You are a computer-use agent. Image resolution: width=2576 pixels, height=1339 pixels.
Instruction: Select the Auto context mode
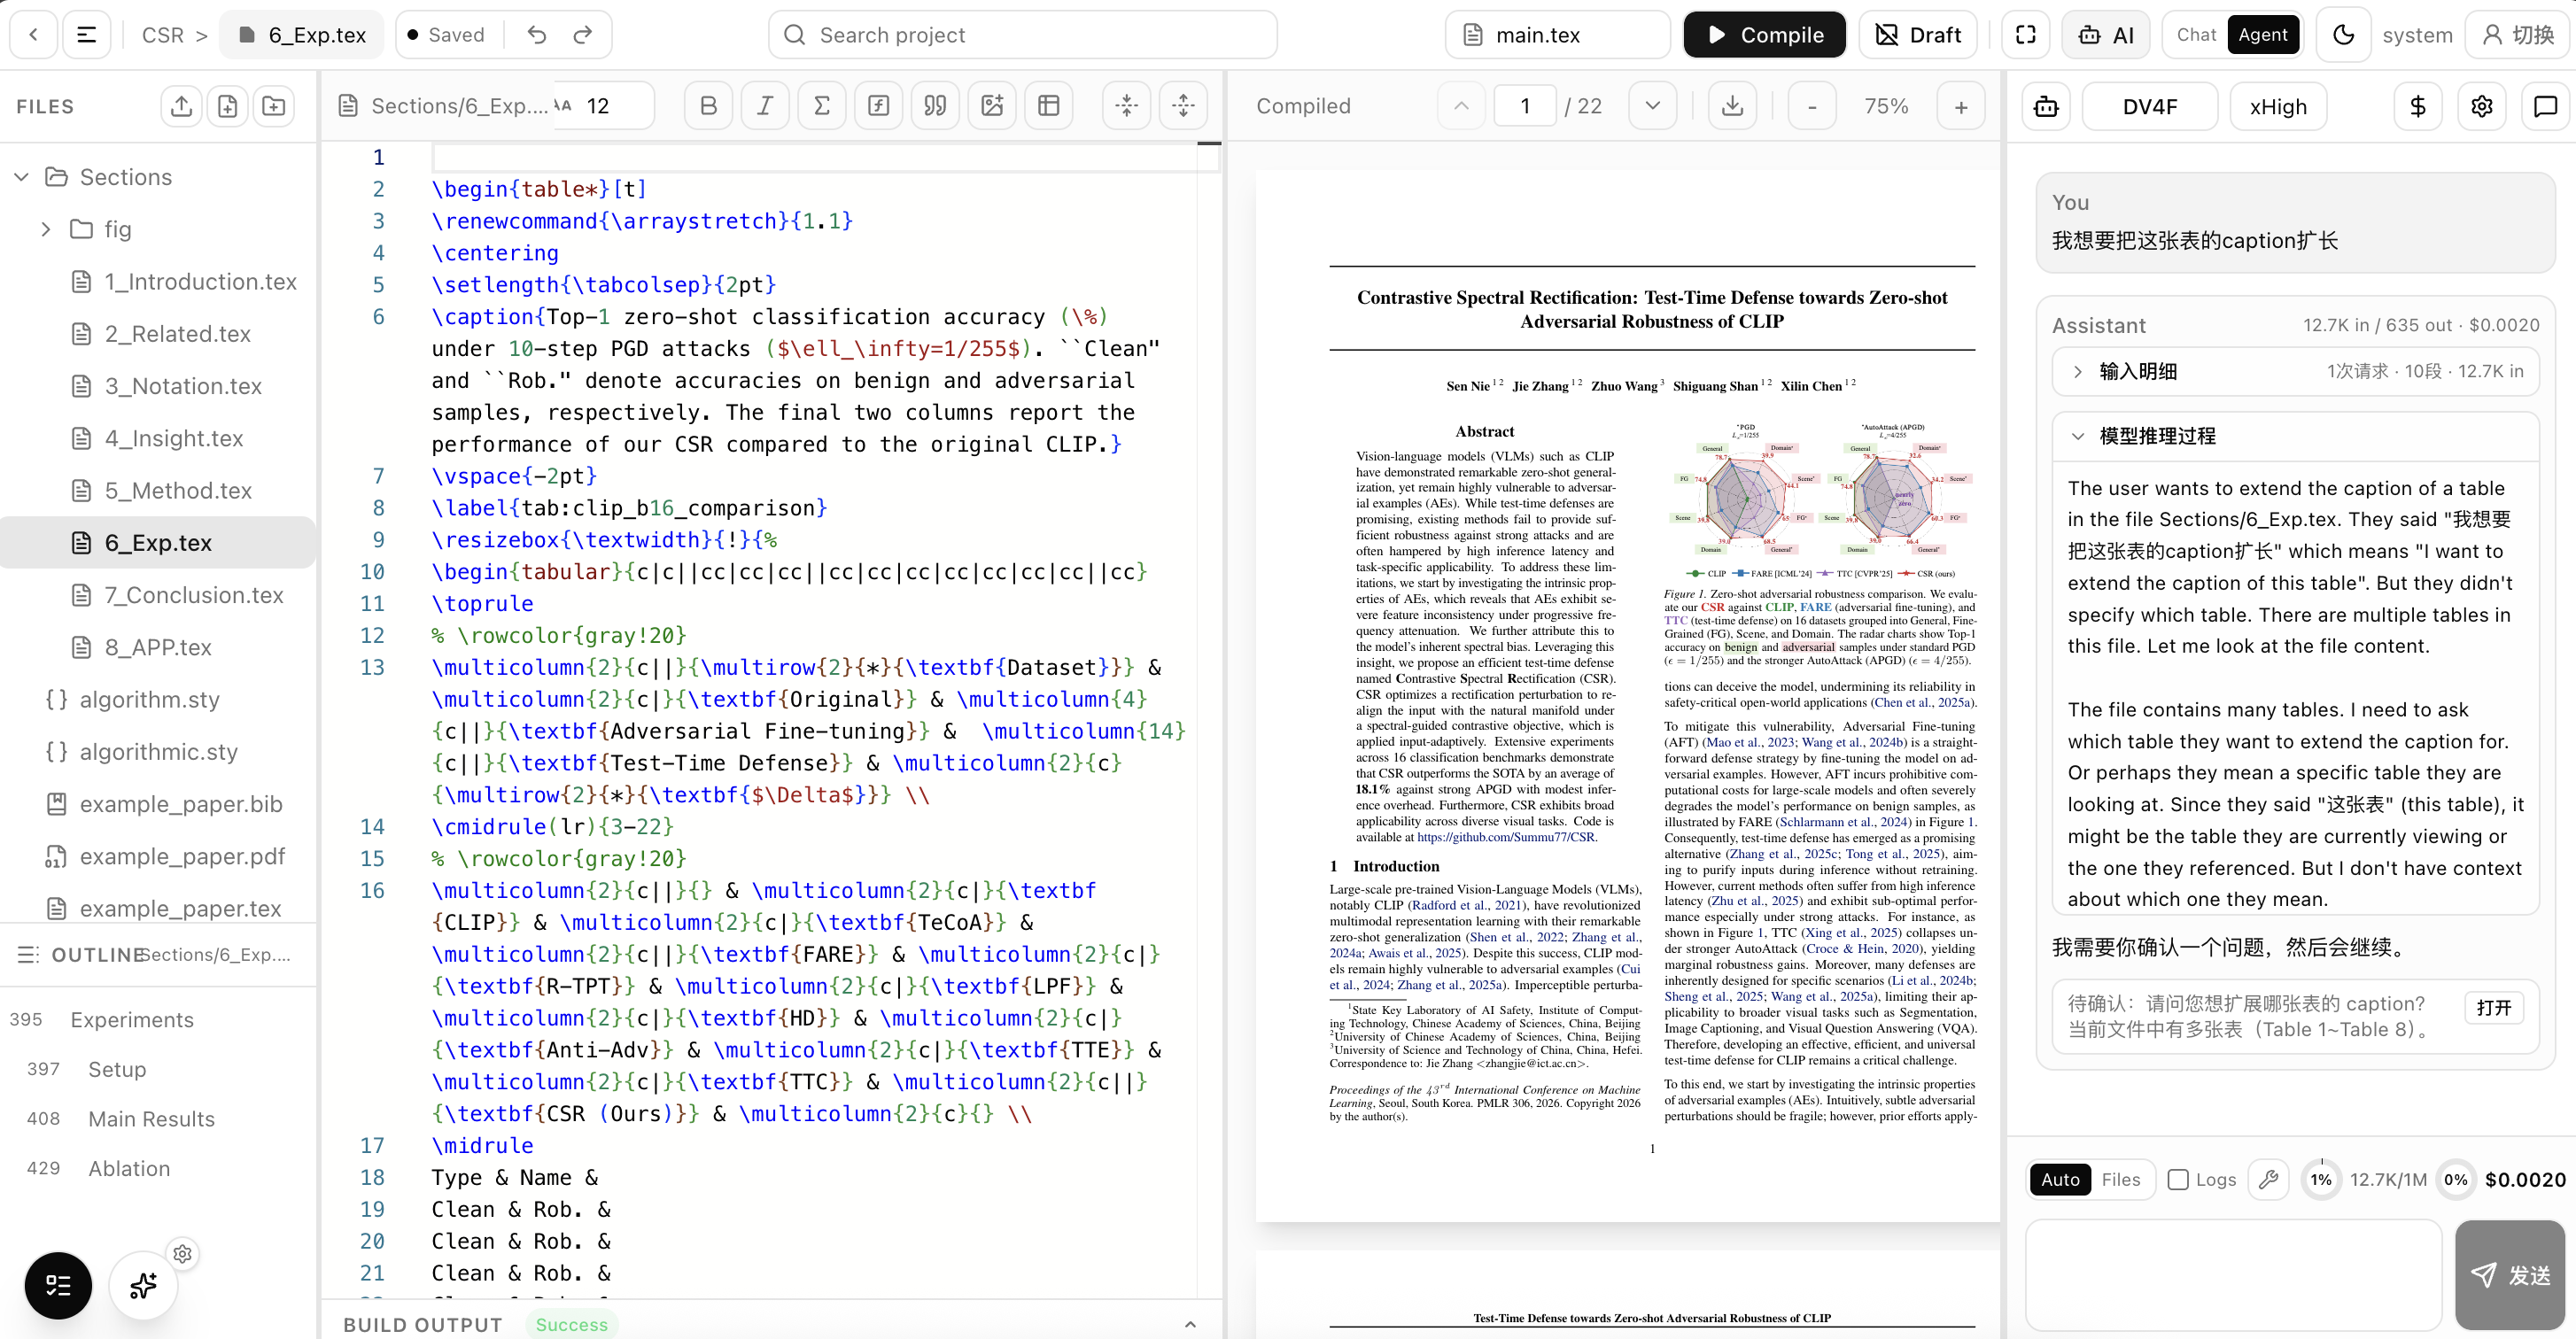pyautogui.click(x=2060, y=1179)
